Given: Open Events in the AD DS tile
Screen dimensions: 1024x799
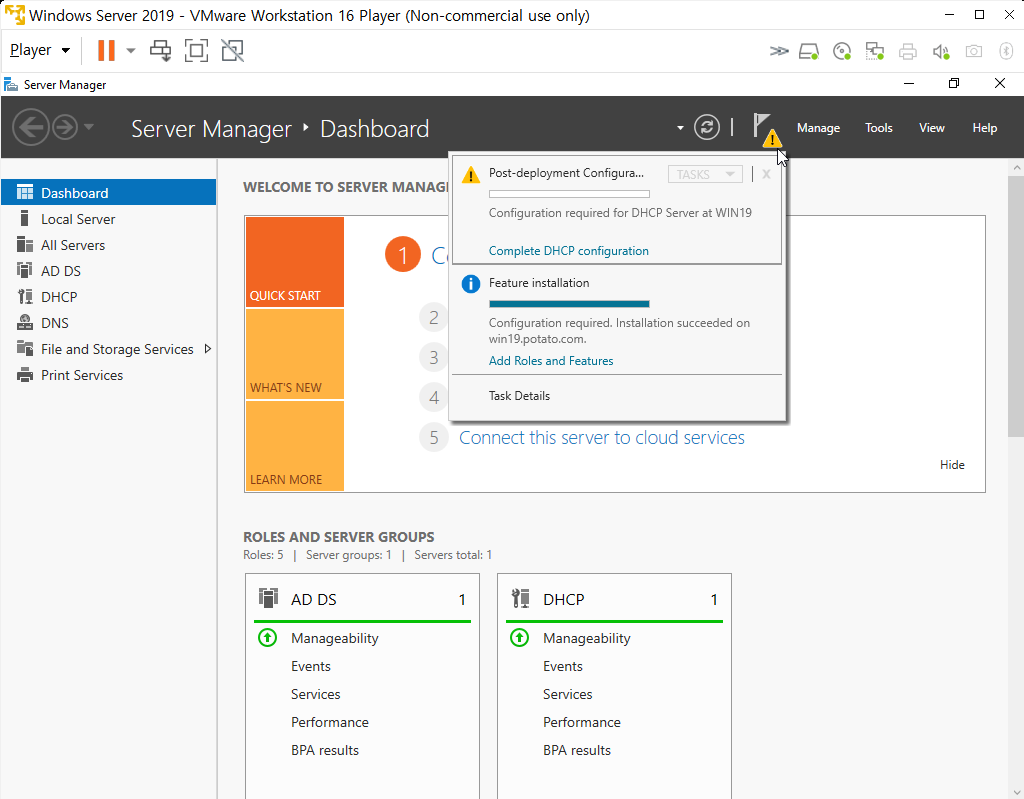Looking at the screenshot, I should [x=311, y=666].
